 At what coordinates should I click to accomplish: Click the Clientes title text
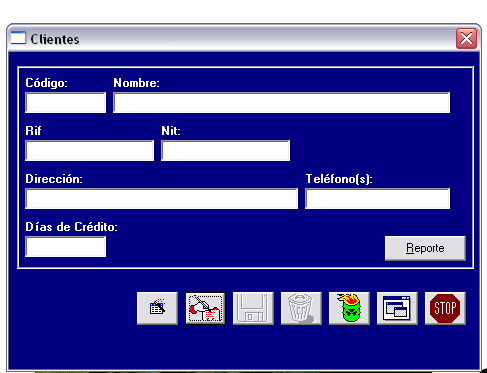coord(55,39)
